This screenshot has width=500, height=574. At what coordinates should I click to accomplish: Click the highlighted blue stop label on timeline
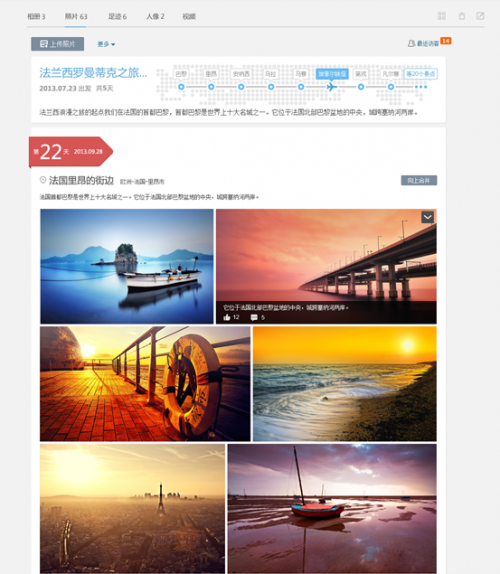332,74
